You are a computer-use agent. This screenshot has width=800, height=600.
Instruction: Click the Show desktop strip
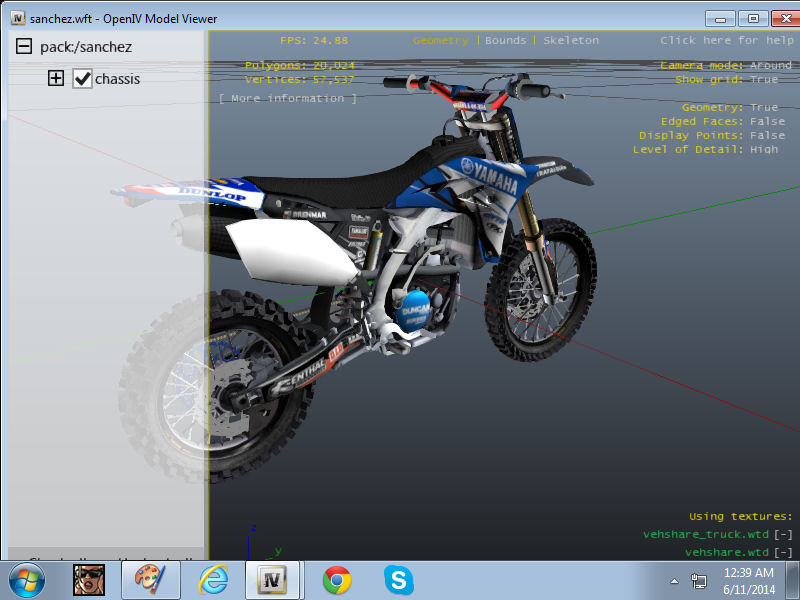793,581
